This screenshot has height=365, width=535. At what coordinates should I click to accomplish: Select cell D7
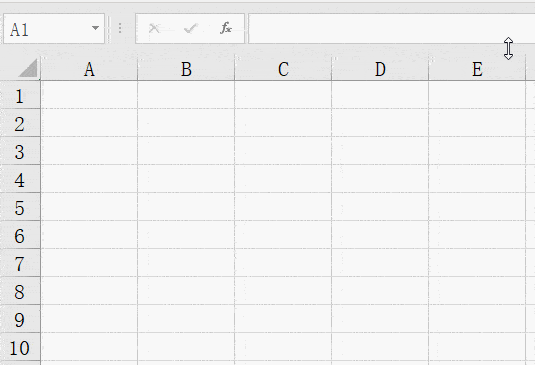[380, 263]
